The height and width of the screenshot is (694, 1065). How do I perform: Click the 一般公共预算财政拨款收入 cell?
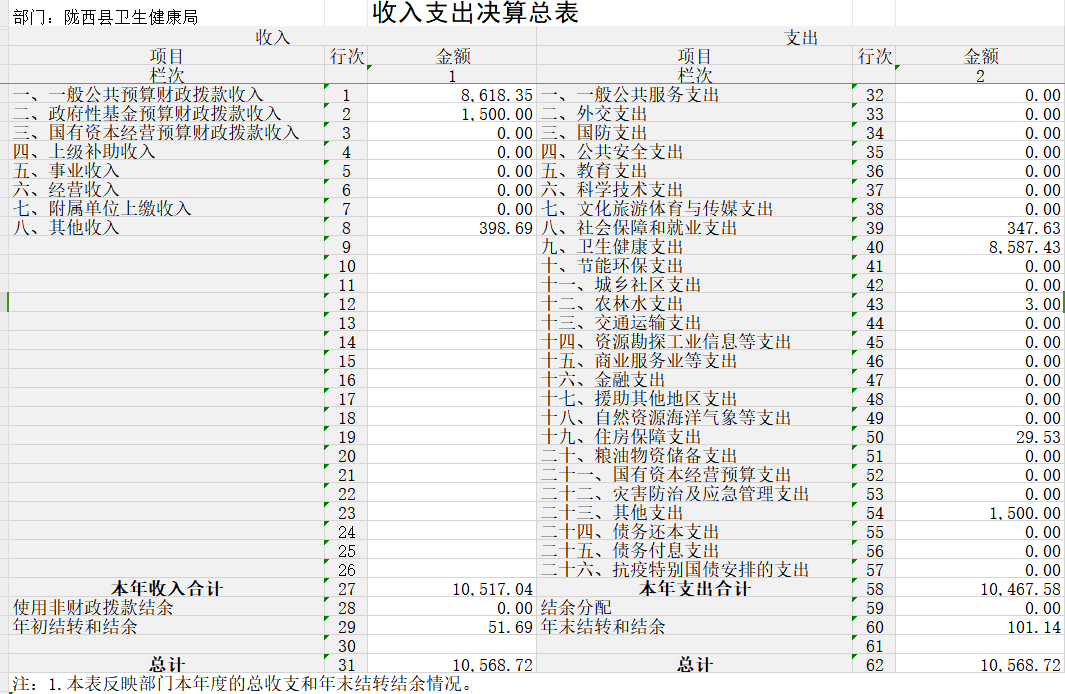tap(138, 95)
